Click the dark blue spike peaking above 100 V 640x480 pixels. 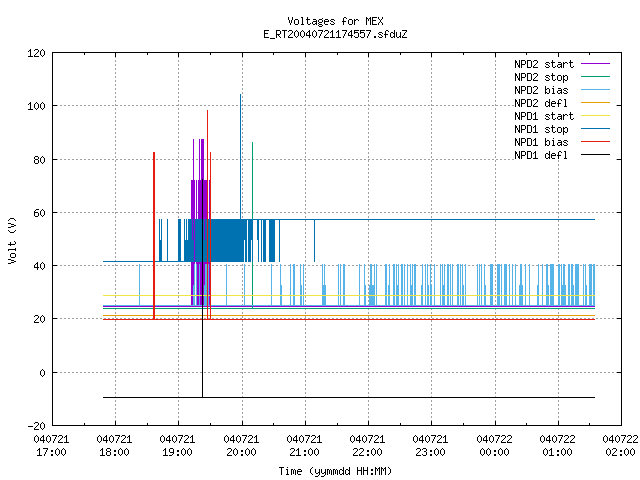240,155
